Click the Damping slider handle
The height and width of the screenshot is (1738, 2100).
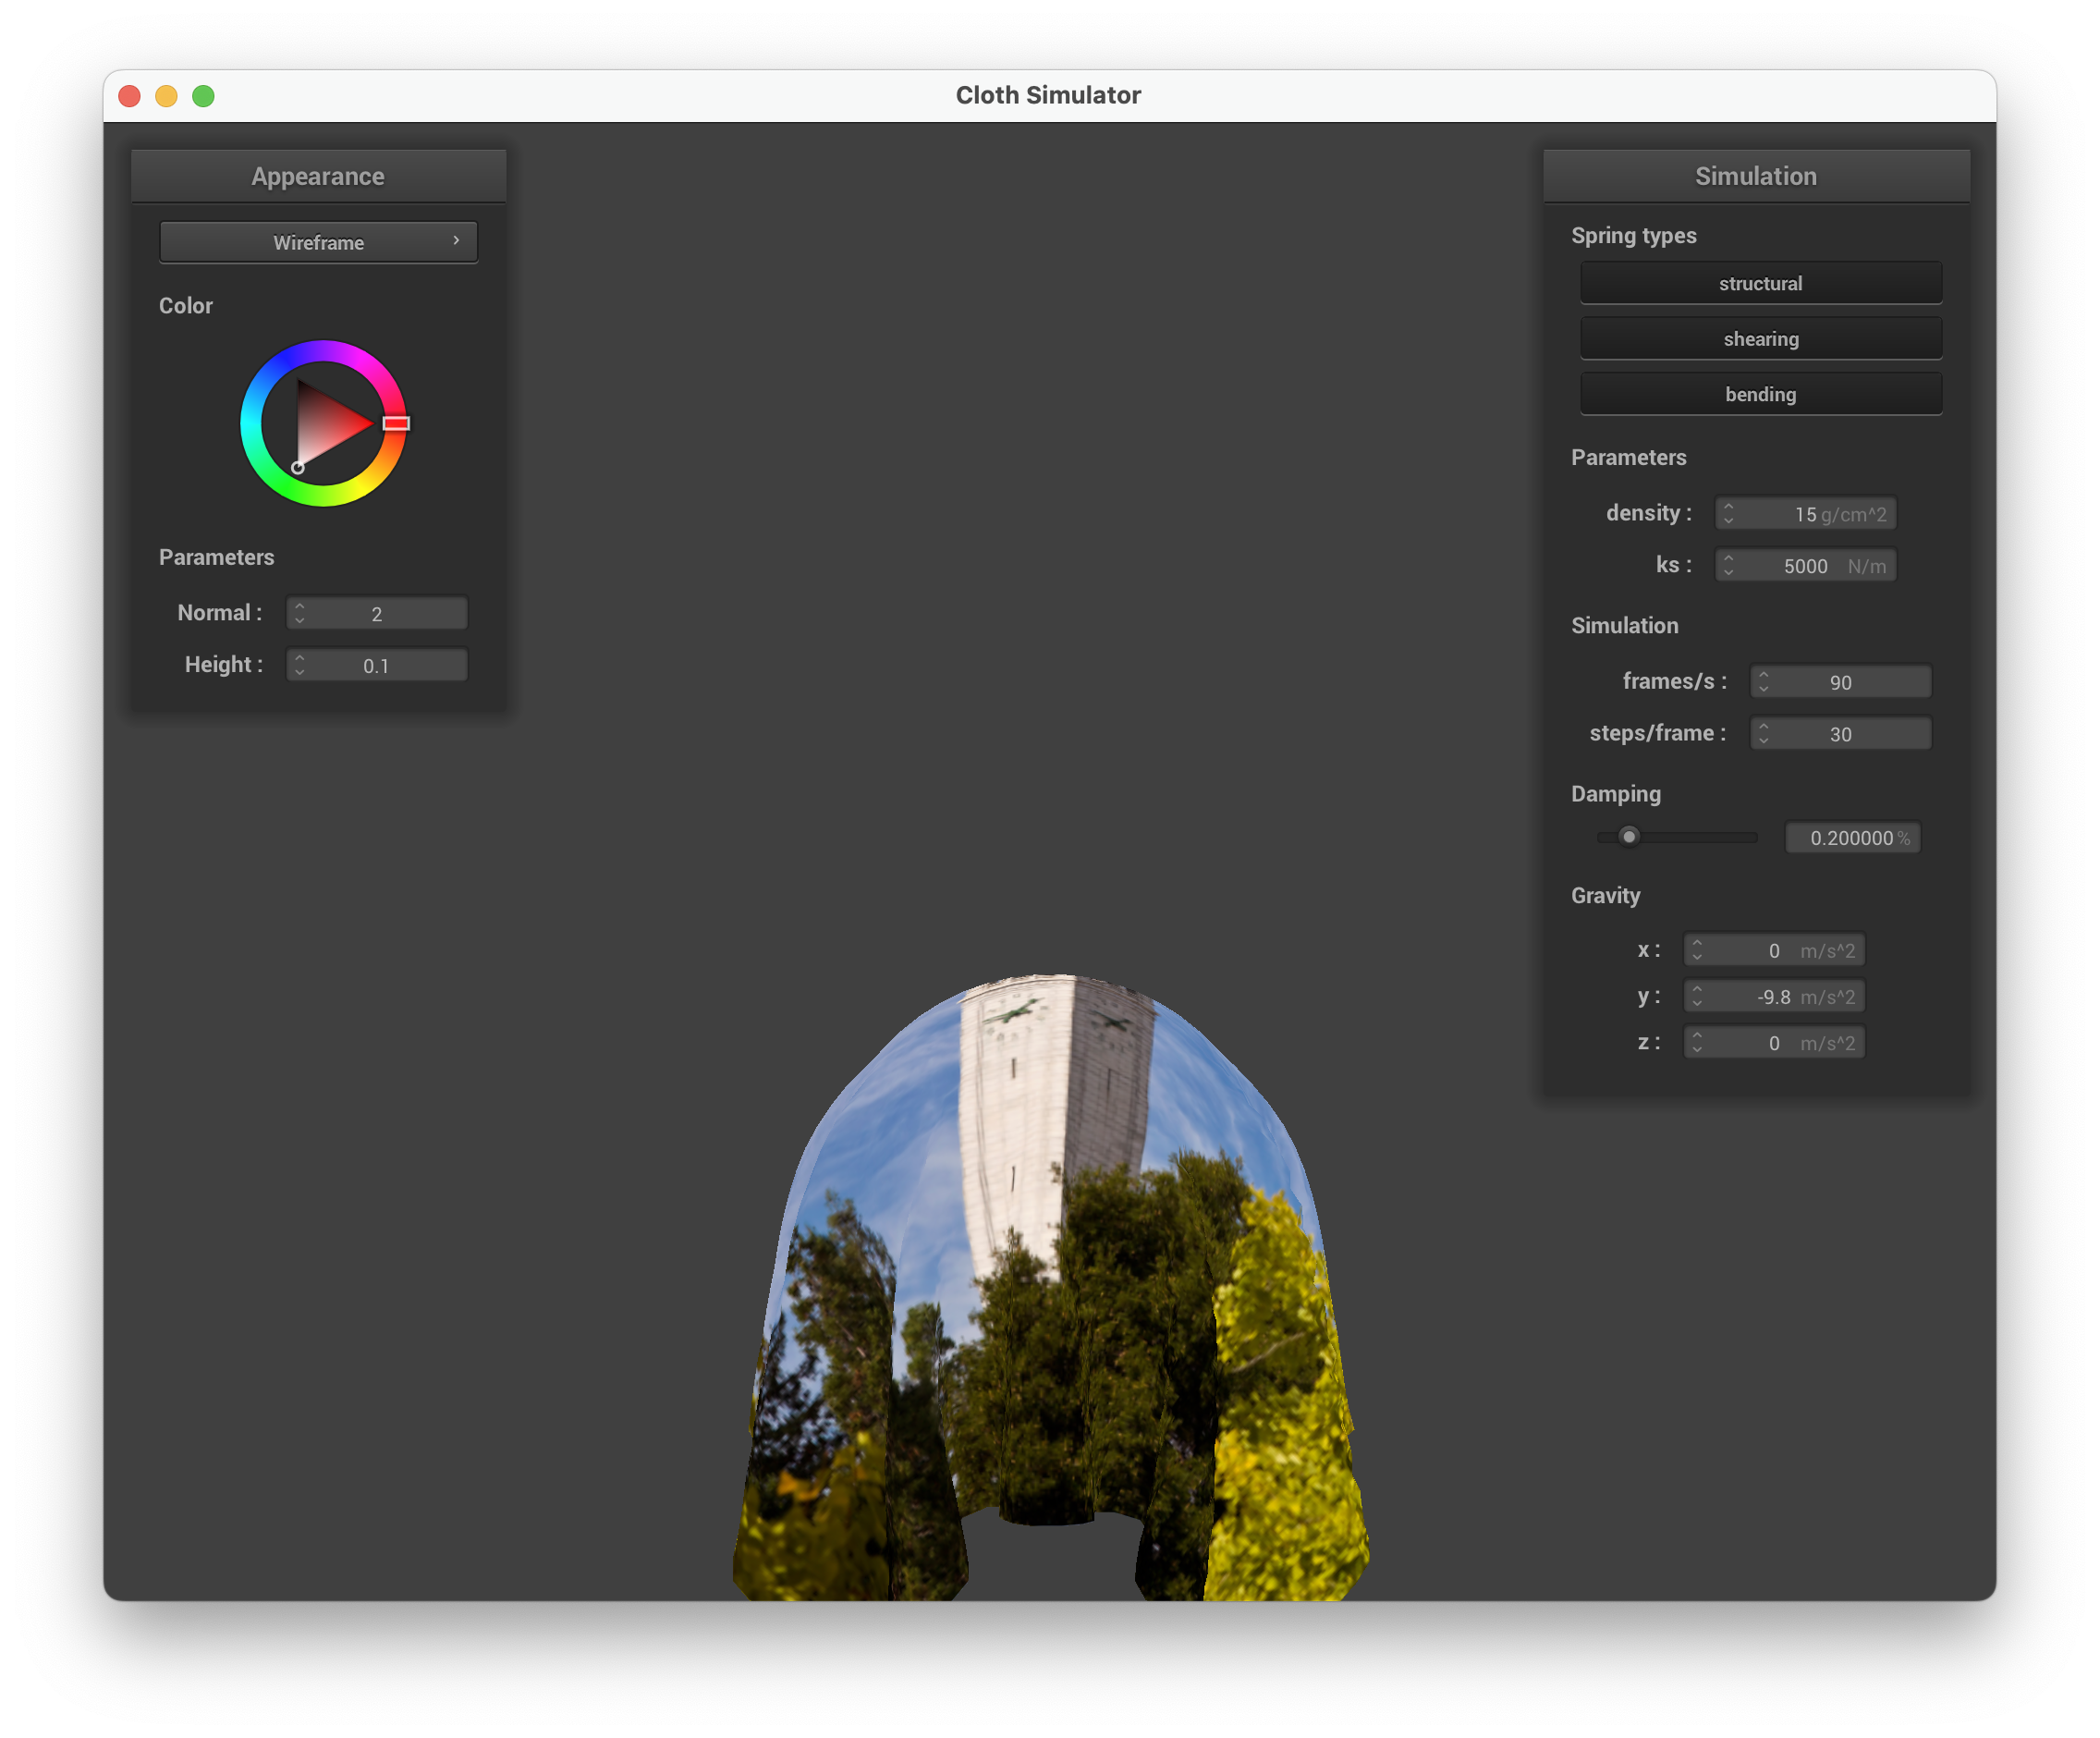1629,836
